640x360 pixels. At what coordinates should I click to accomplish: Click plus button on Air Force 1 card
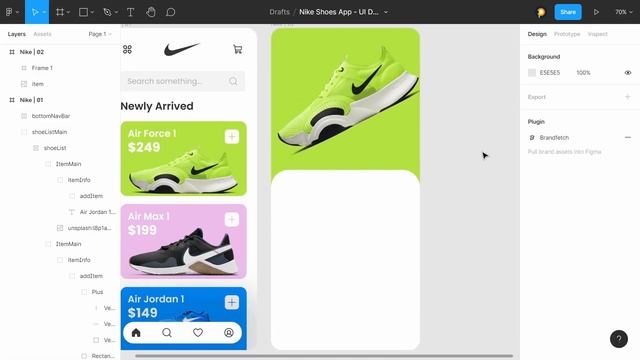[x=232, y=137]
